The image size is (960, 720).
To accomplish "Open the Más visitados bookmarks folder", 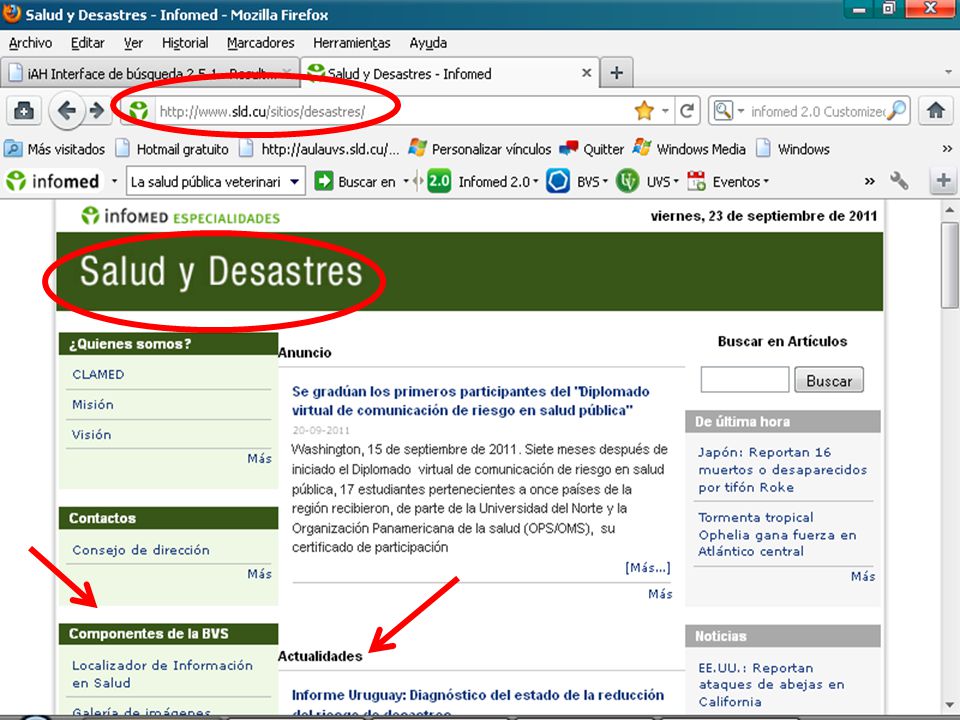I will click(x=54, y=149).
